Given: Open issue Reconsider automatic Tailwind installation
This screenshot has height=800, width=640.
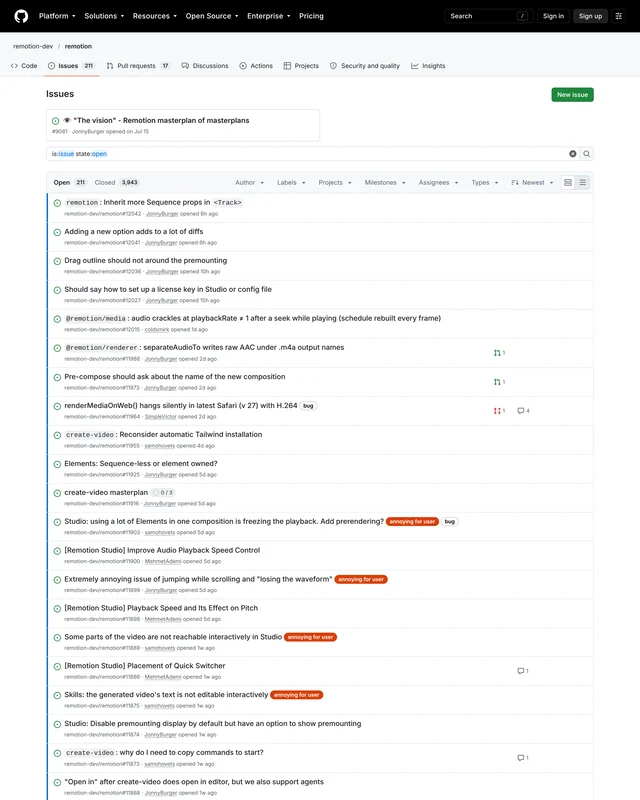Looking at the screenshot, I should (x=164, y=435).
